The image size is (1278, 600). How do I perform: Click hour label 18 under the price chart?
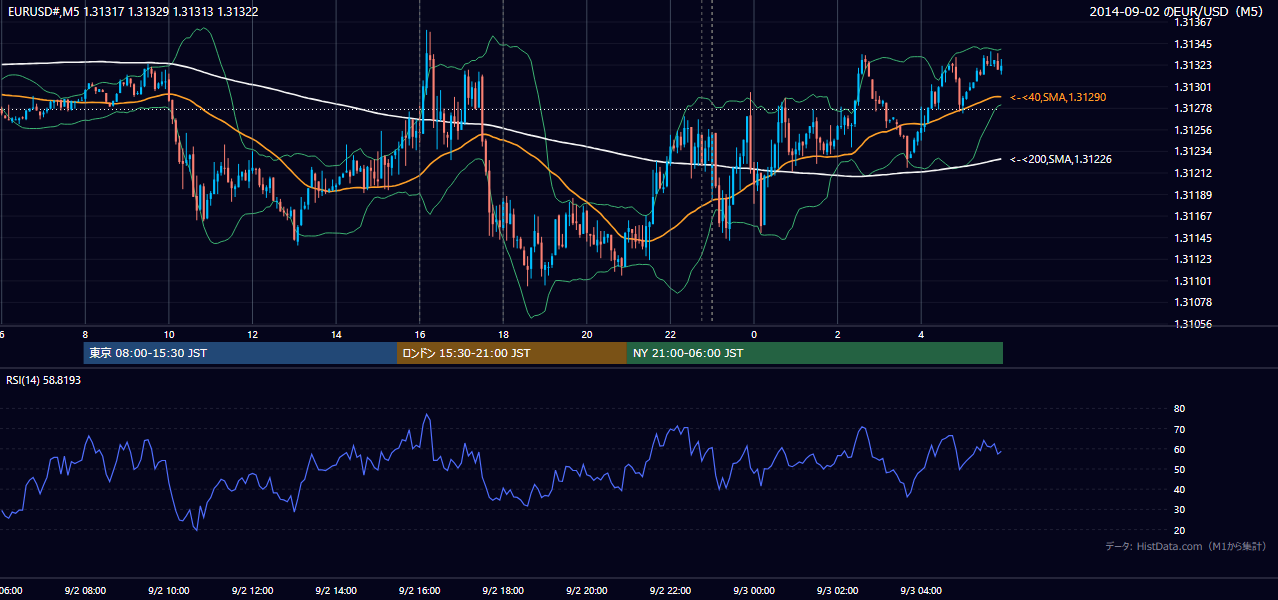click(503, 335)
